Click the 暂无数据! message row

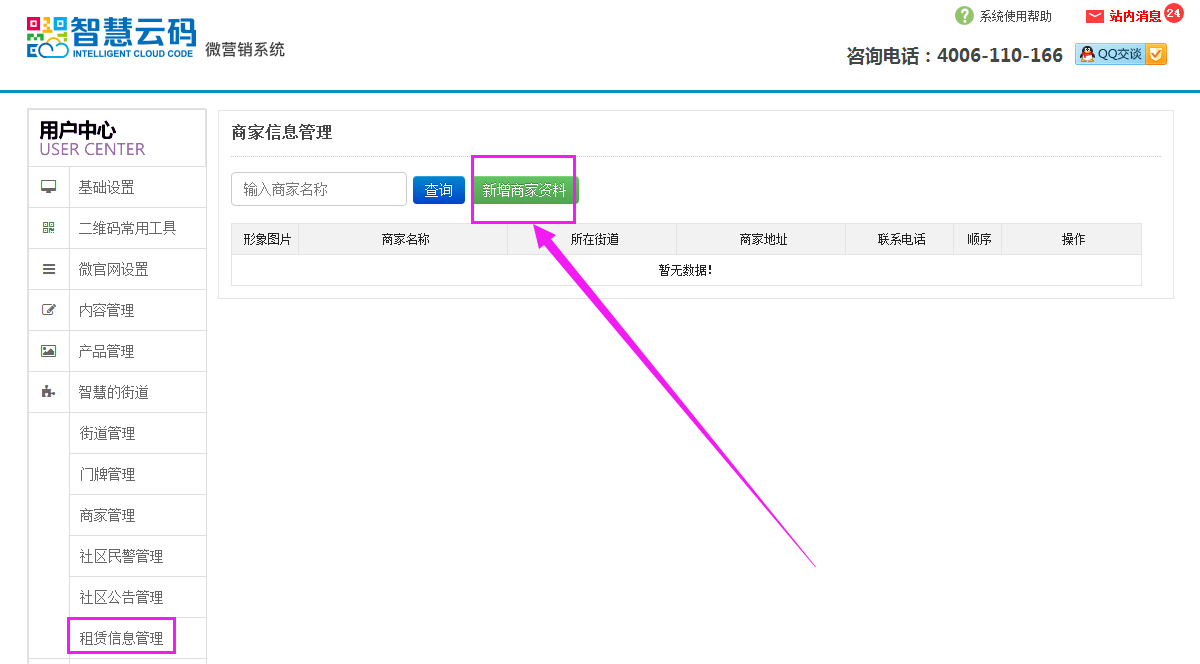[x=686, y=270]
